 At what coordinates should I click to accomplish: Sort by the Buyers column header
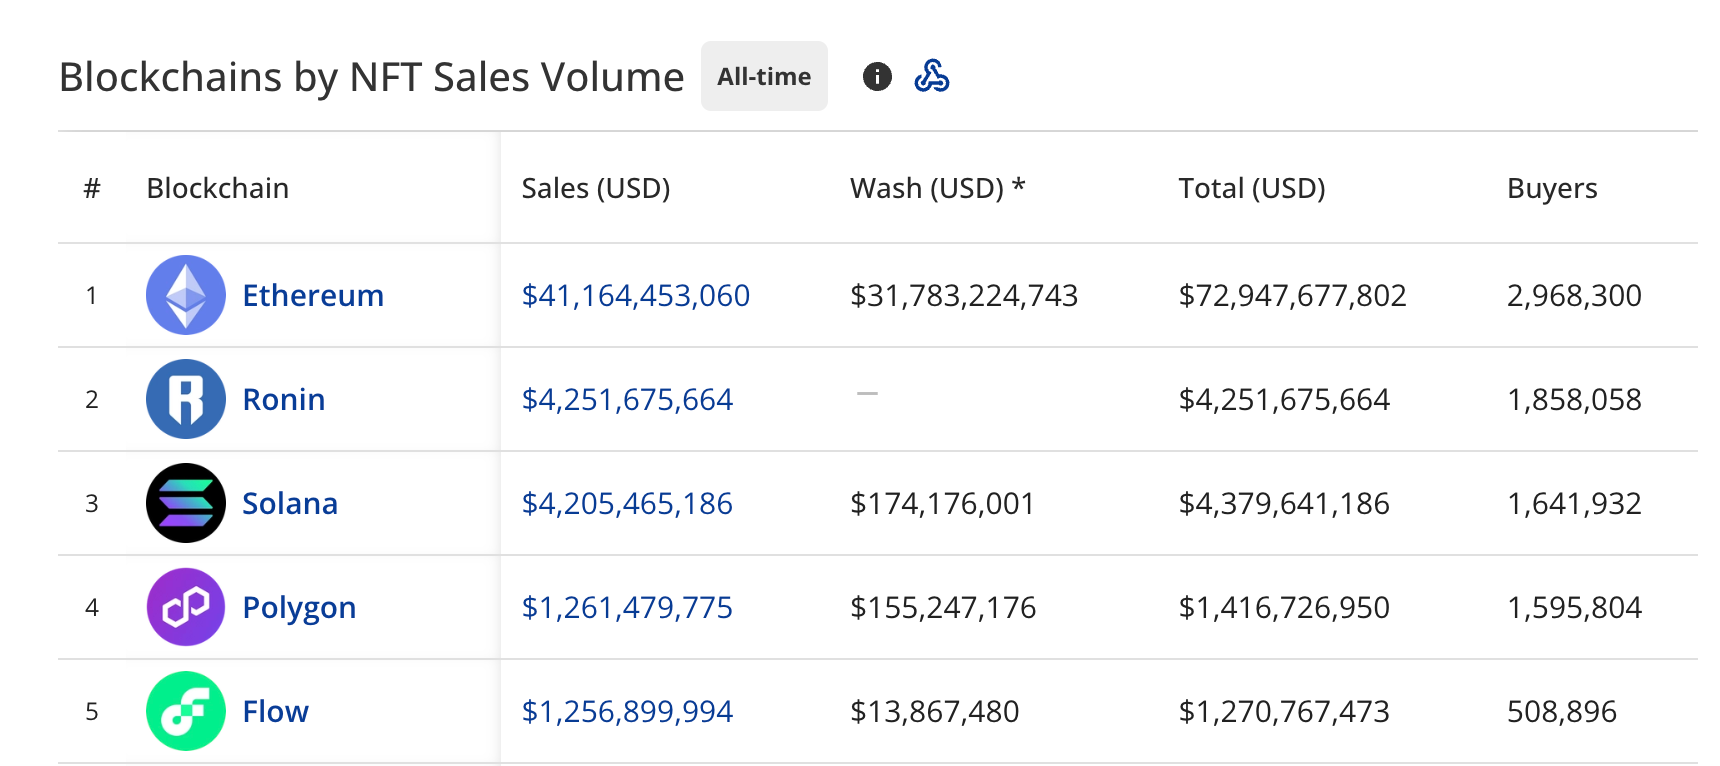pyautogui.click(x=1552, y=188)
